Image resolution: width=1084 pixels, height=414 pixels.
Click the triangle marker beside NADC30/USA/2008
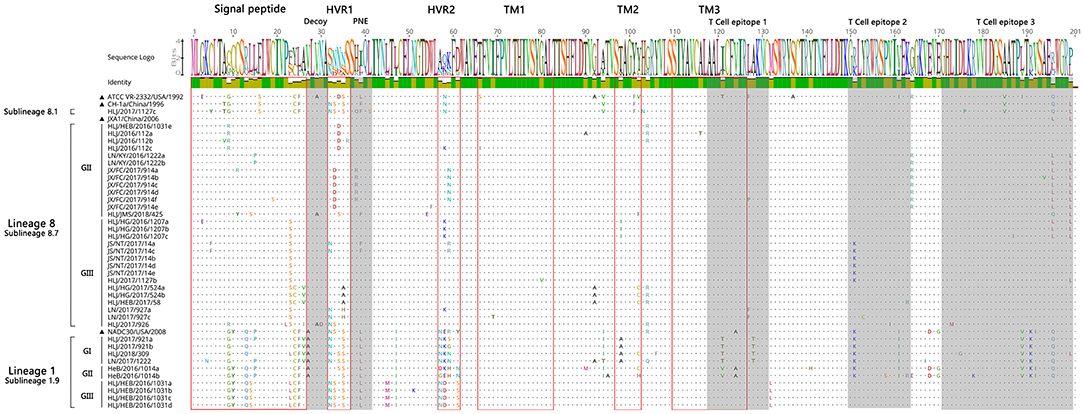click(102, 332)
